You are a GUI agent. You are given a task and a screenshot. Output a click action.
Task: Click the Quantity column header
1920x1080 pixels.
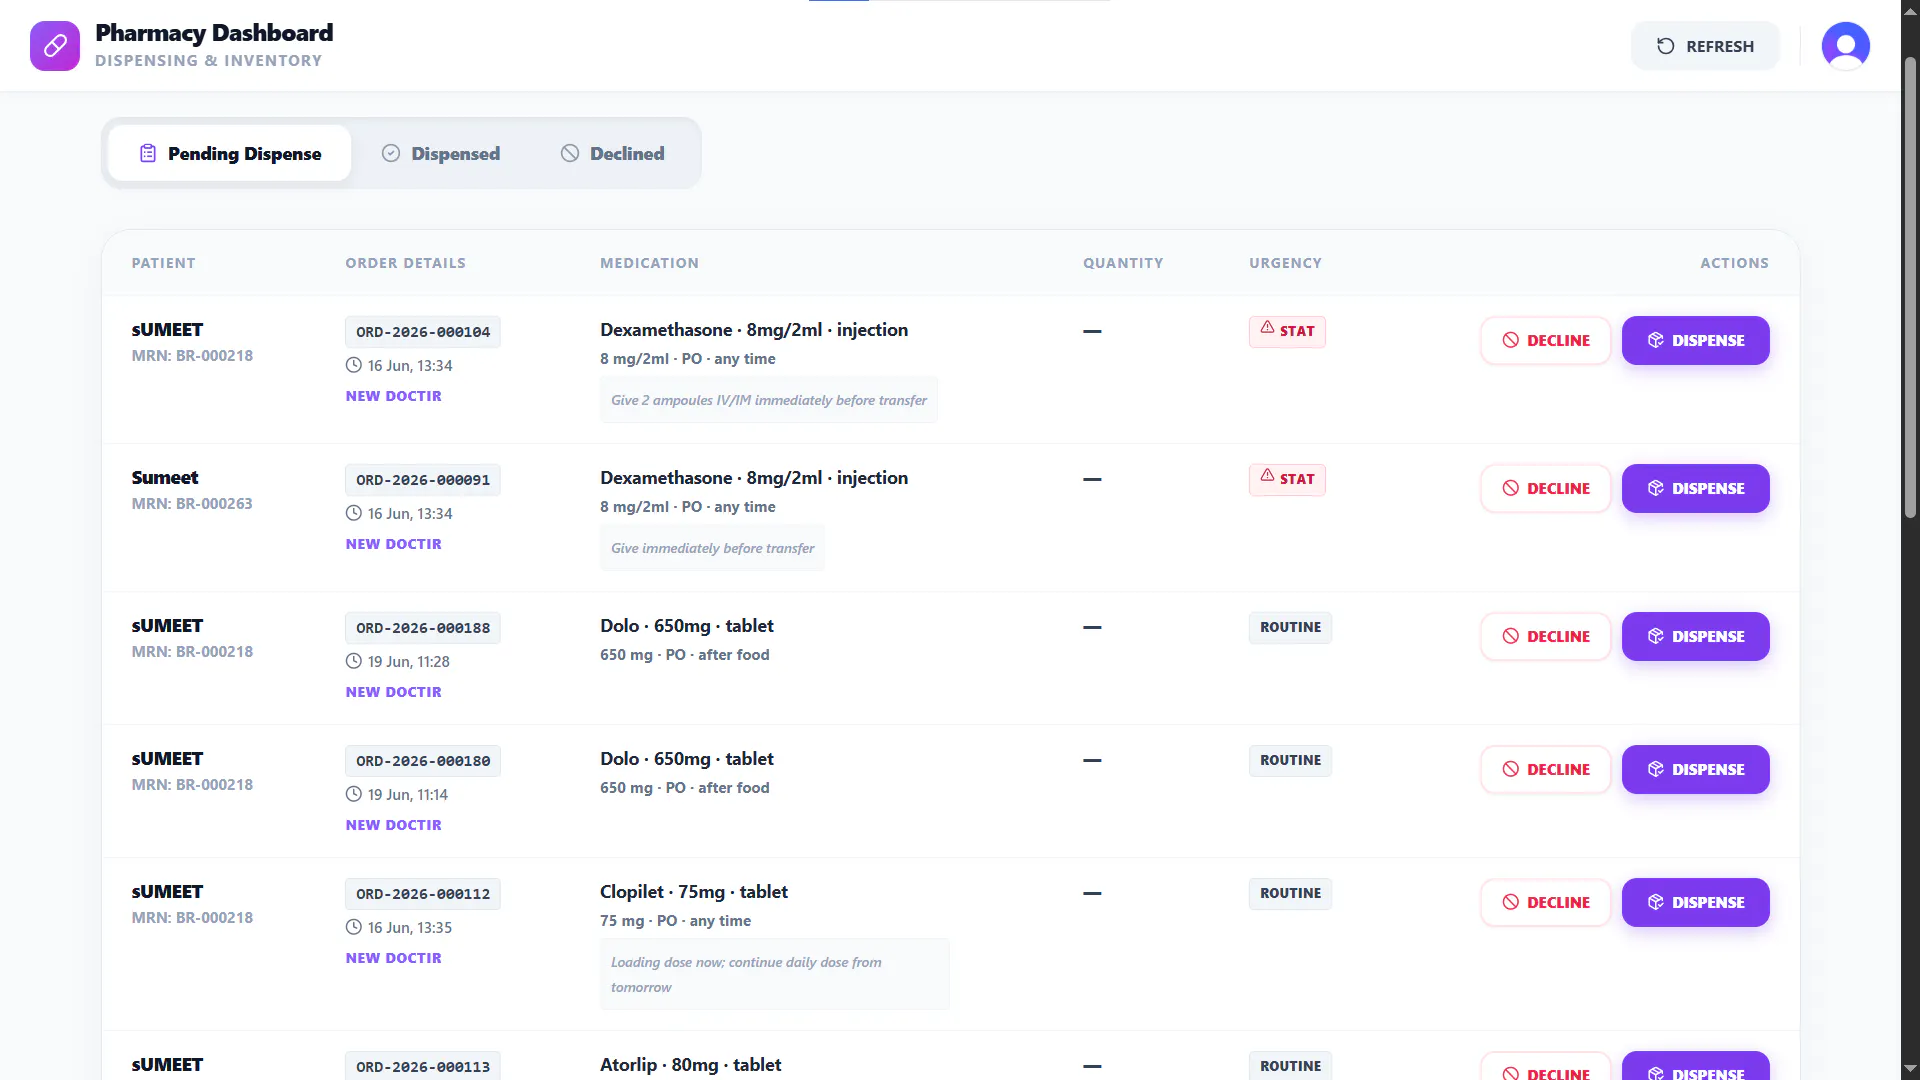(1123, 263)
